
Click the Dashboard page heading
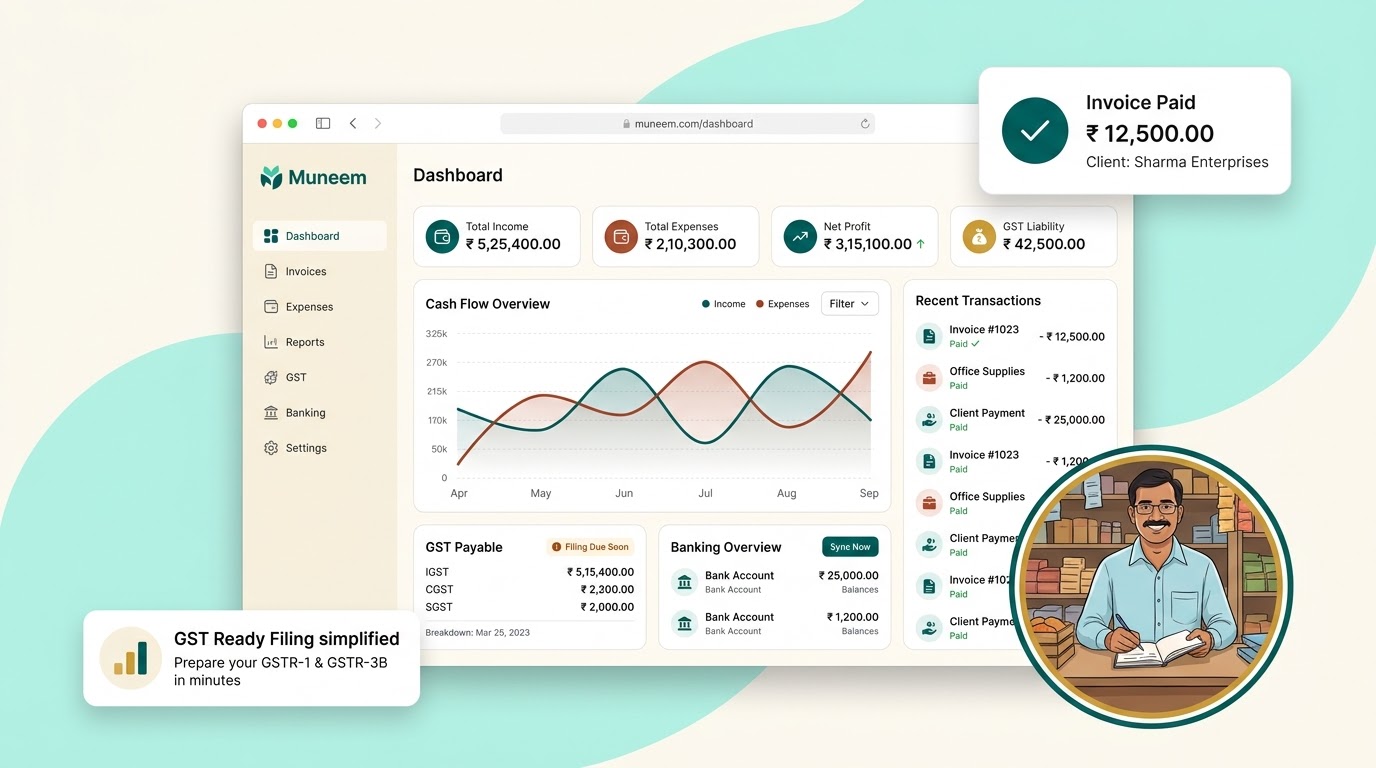pos(458,175)
